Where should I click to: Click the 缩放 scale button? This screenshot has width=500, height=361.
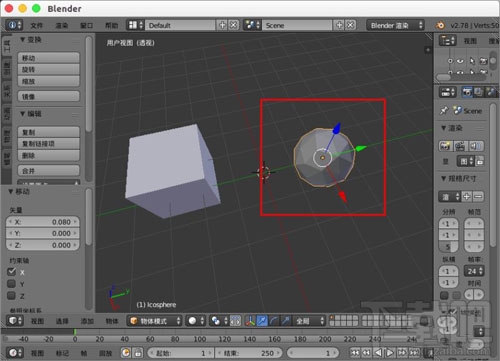[x=49, y=81]
